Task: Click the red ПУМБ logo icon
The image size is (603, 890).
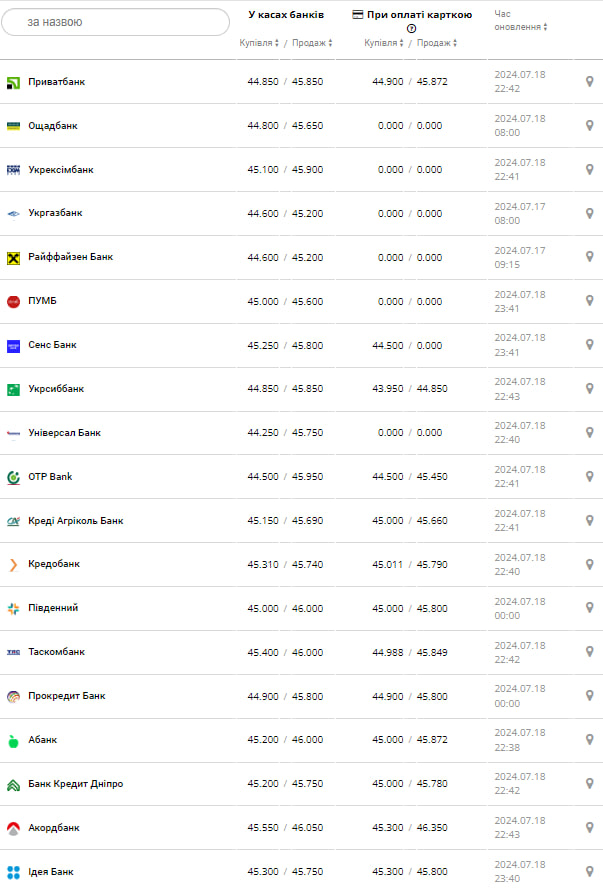Action: pyautogui.click(x=13, y=301)
